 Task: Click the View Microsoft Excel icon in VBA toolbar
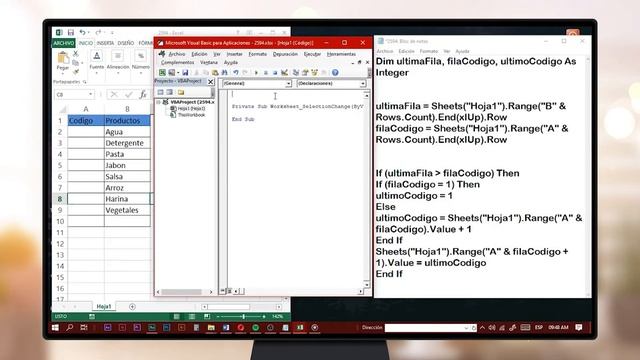pos(162,73)
